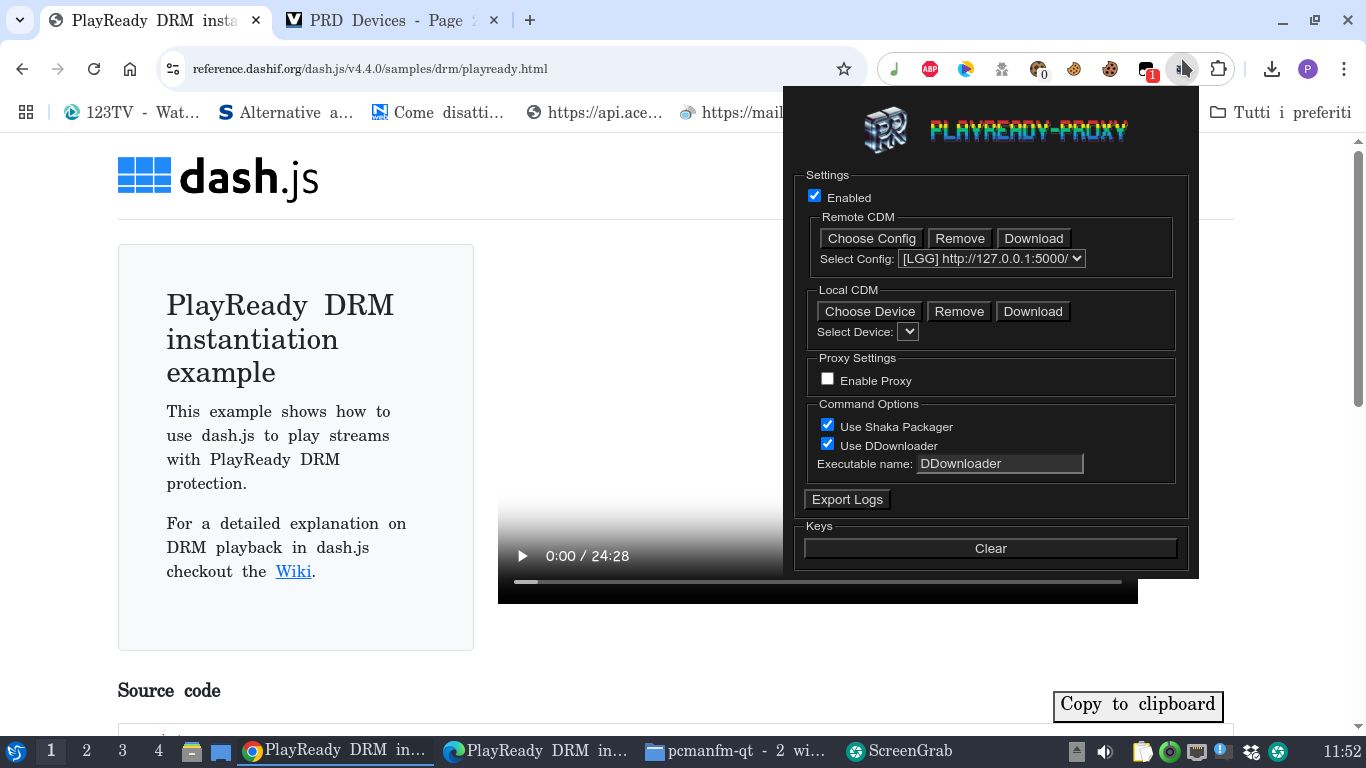Click the clock showing 11:52

click(x=1342, y=752)
